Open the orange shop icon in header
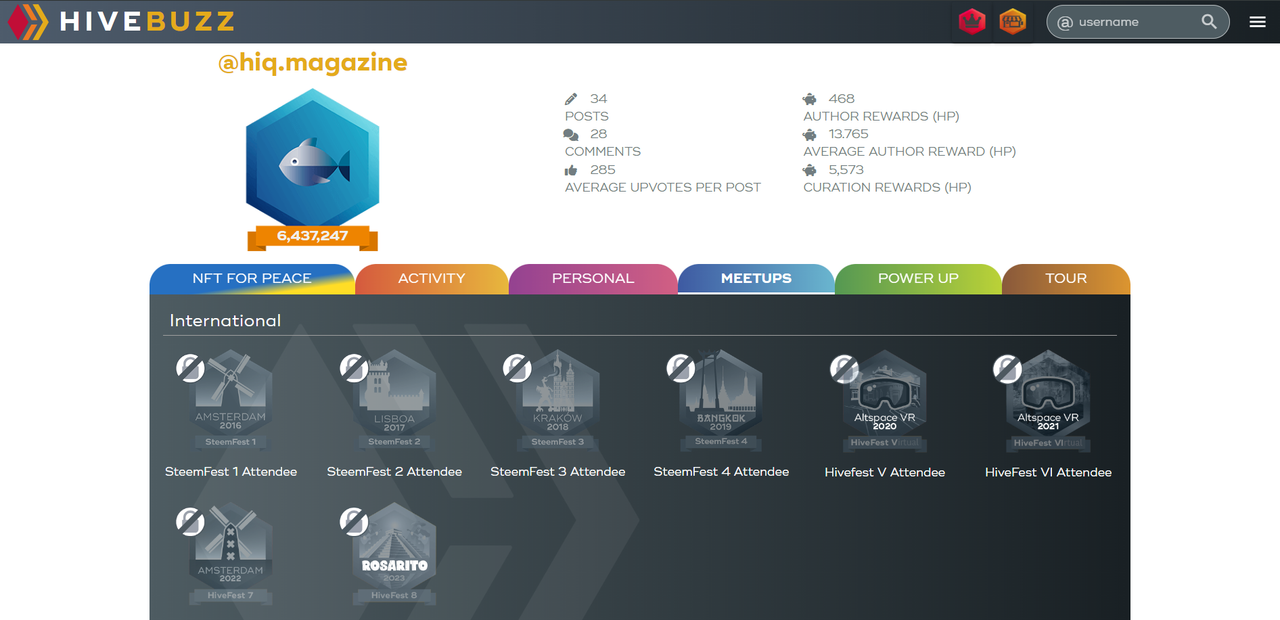The width and height of the screenshot is (1280, 620). point(1013,21)
